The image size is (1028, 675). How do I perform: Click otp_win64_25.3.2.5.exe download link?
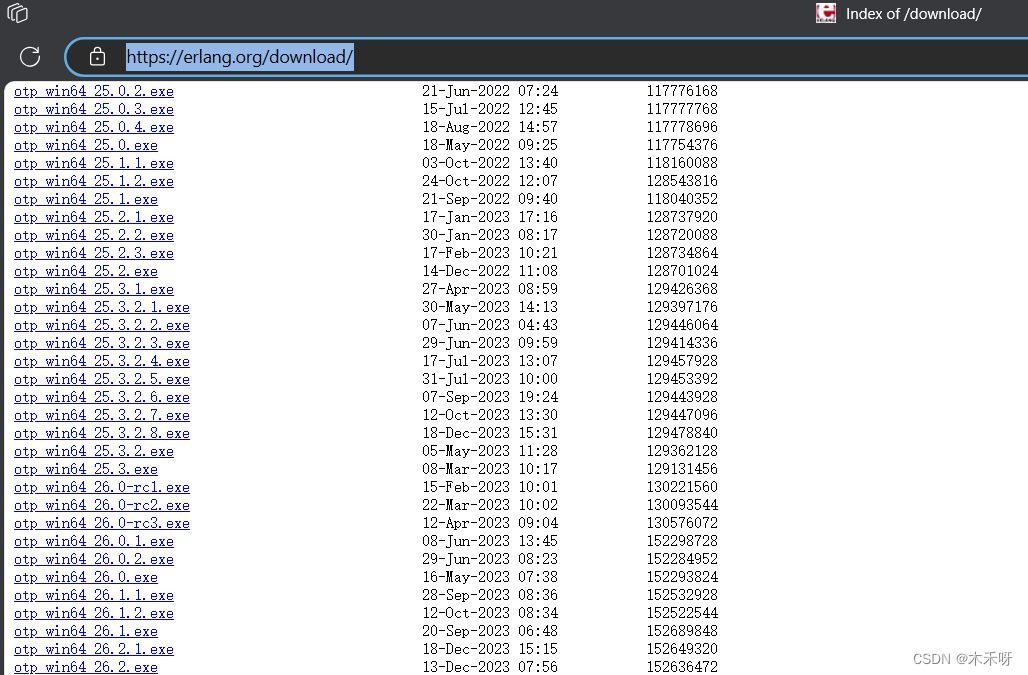102,379
